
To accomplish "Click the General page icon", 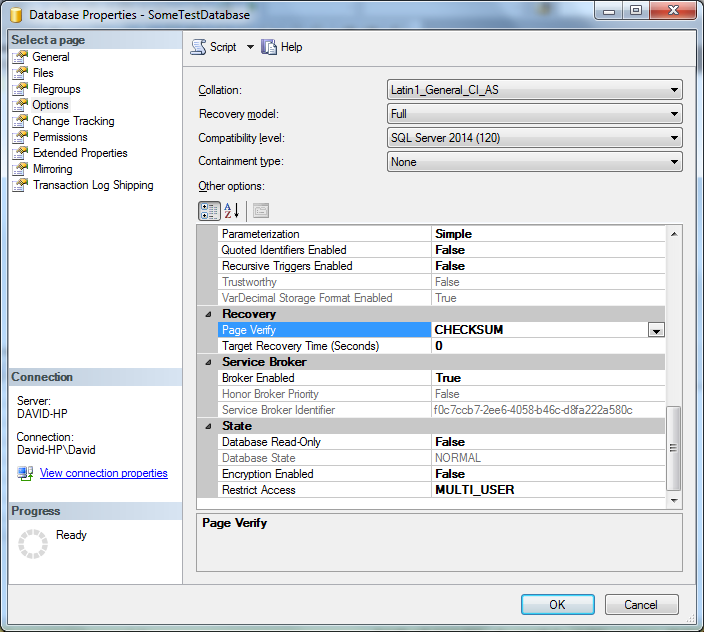I will (20, 57).
